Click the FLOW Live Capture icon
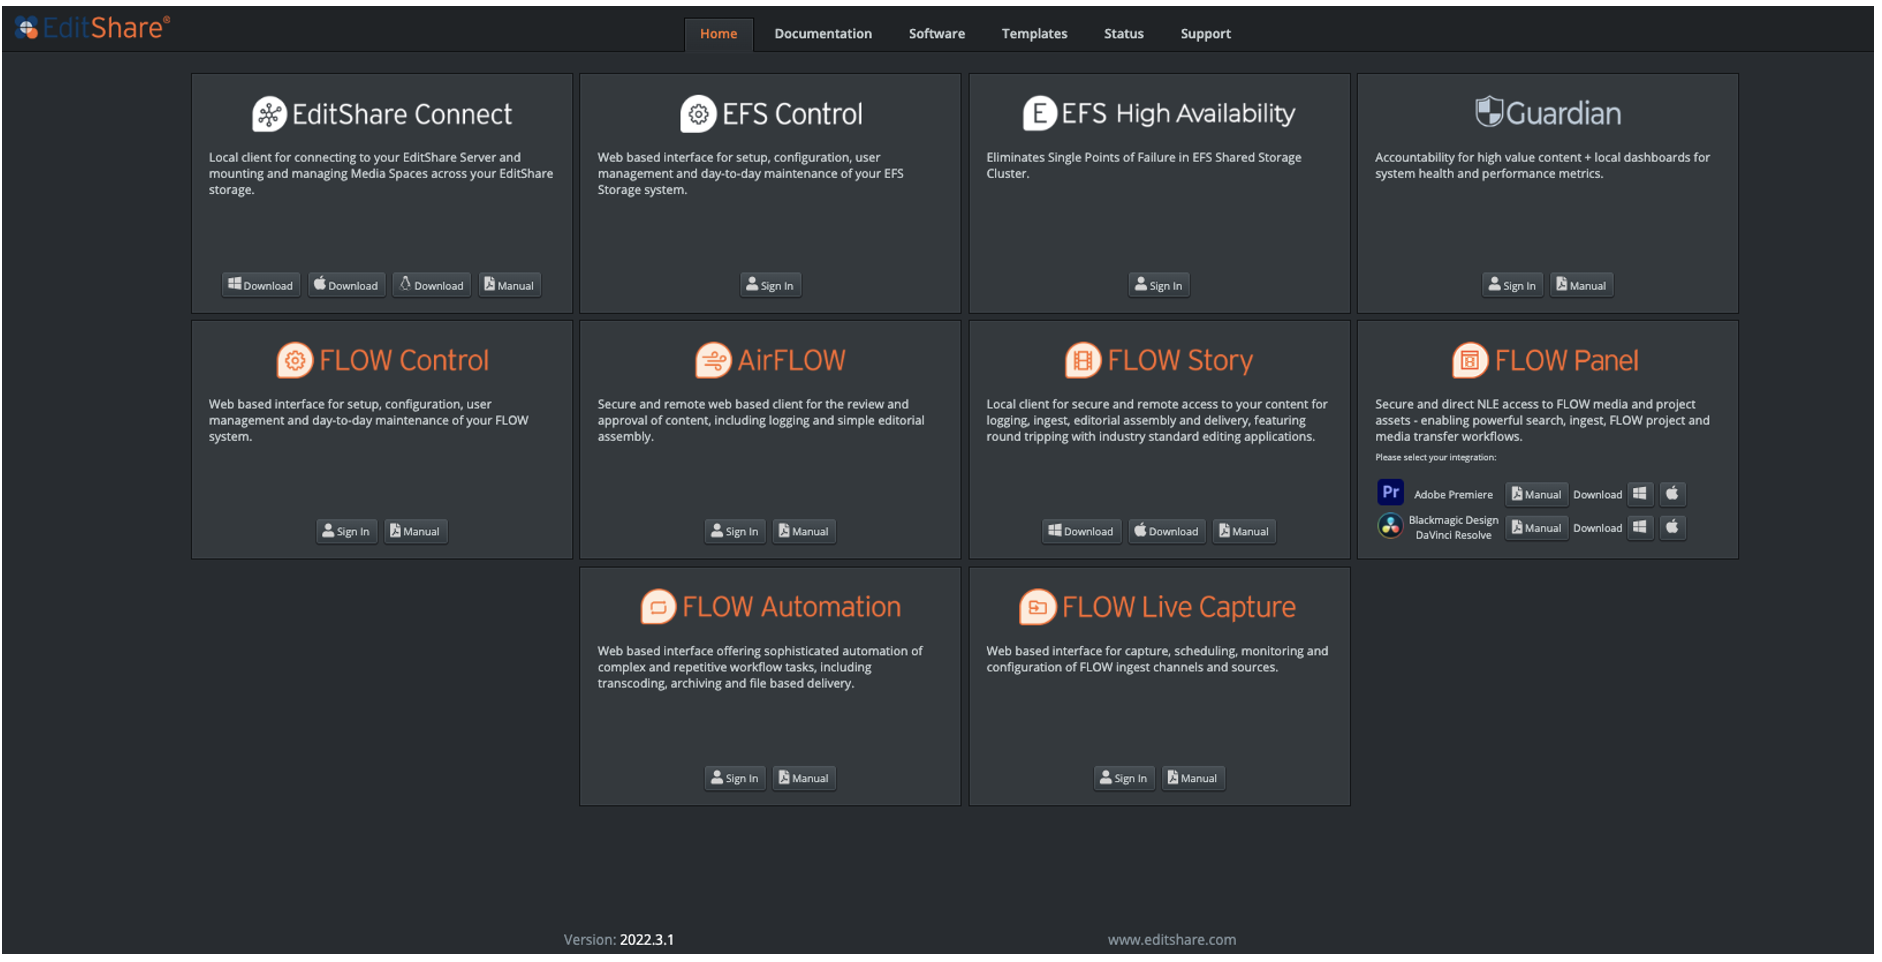Screen dimensions: 1882x962 pos(1037,607)
